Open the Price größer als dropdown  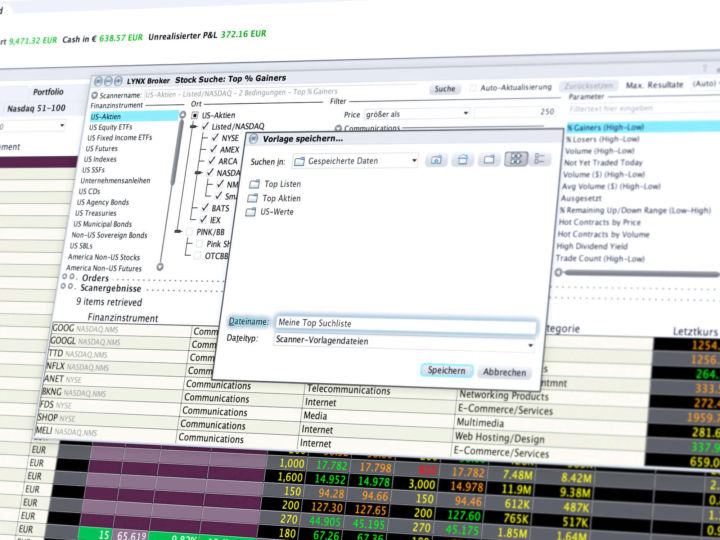pos(416,113)
